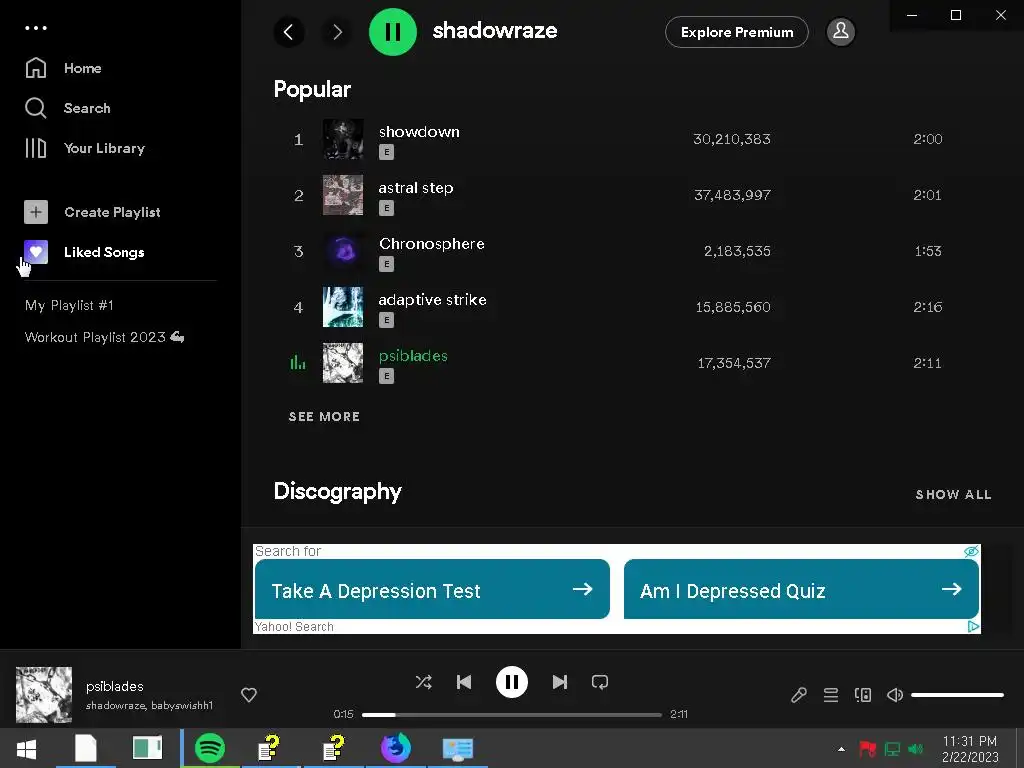Select the psiblades track title
The image size is (1024, 768).
pos(413,356)
